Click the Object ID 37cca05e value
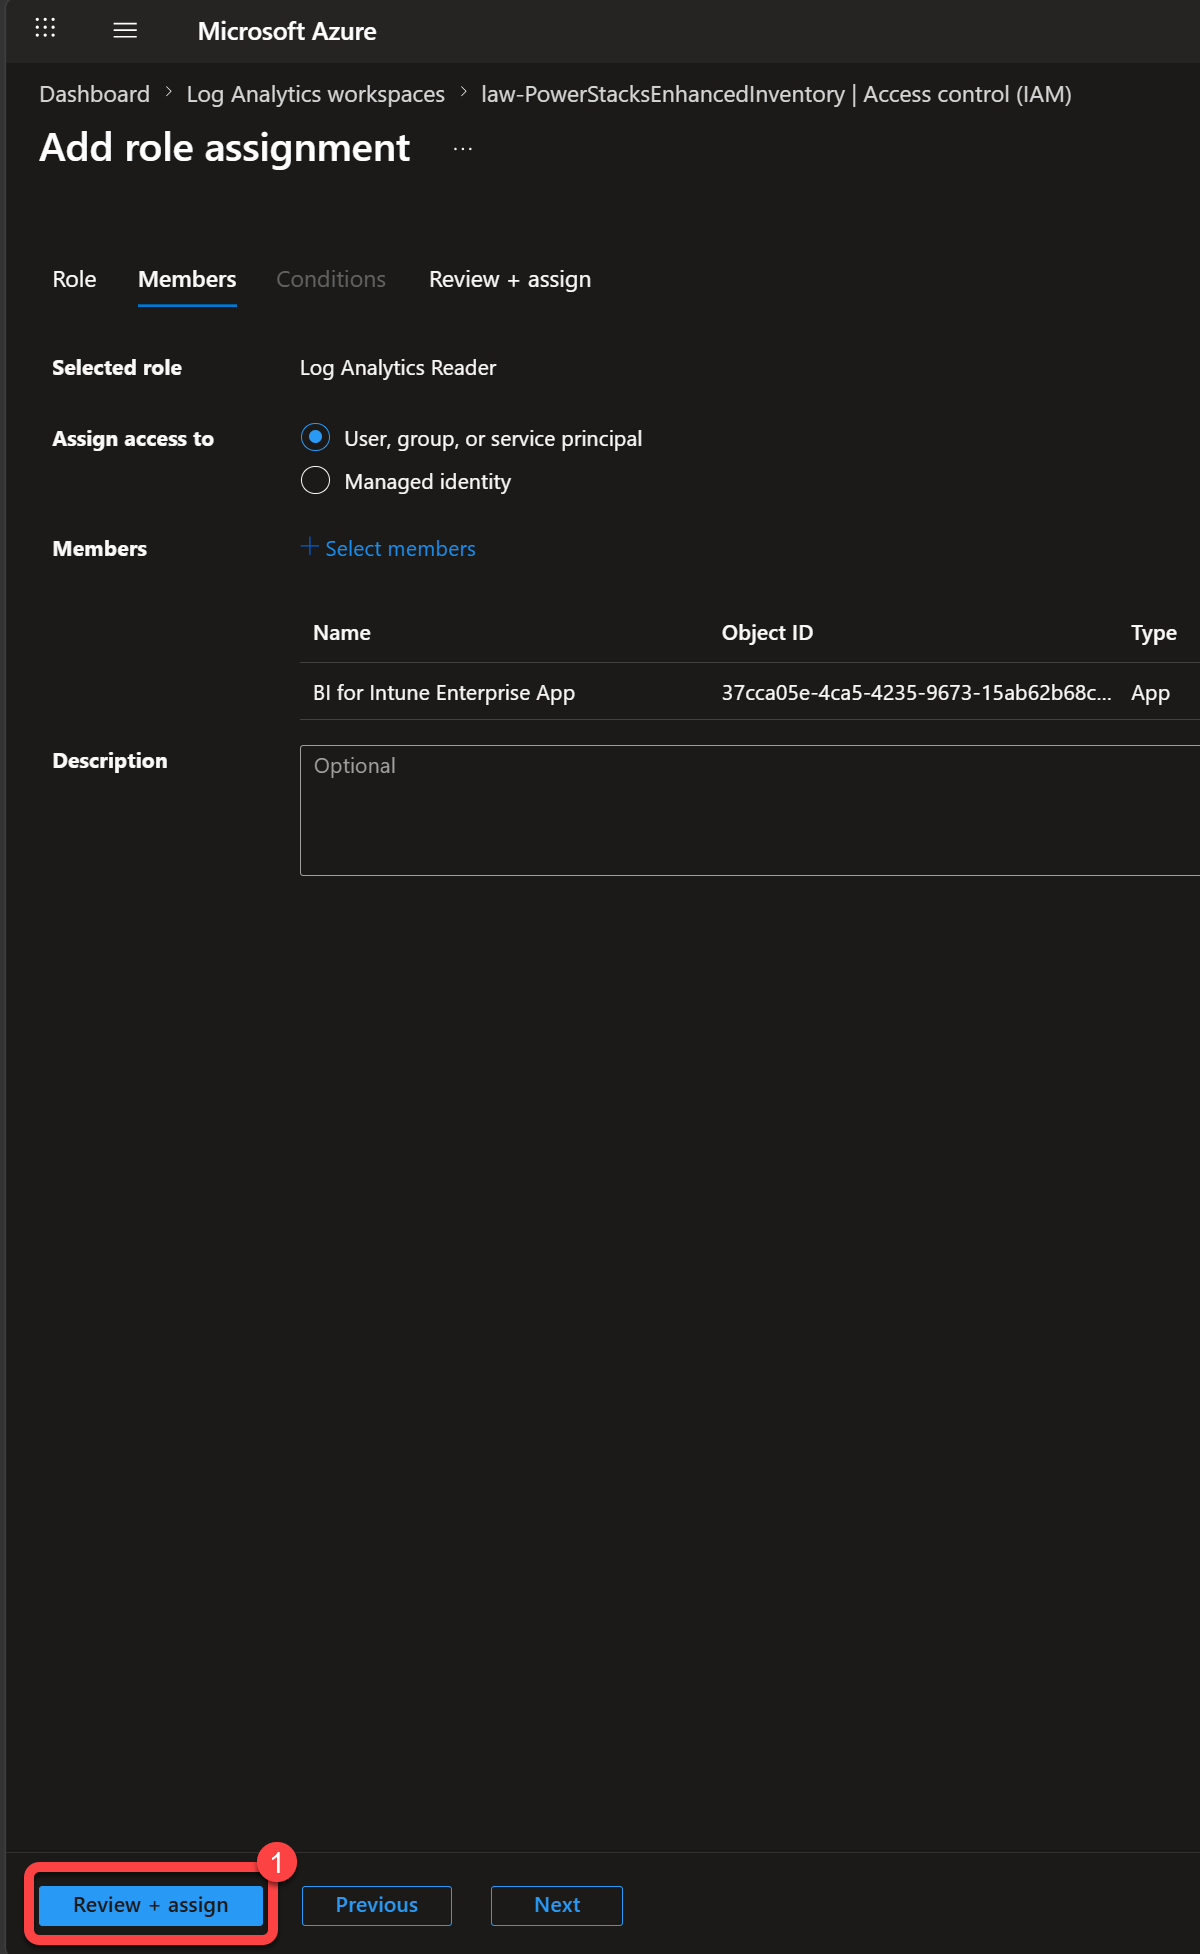Viewport: 1200px width, 1954px height. point(916,692)
